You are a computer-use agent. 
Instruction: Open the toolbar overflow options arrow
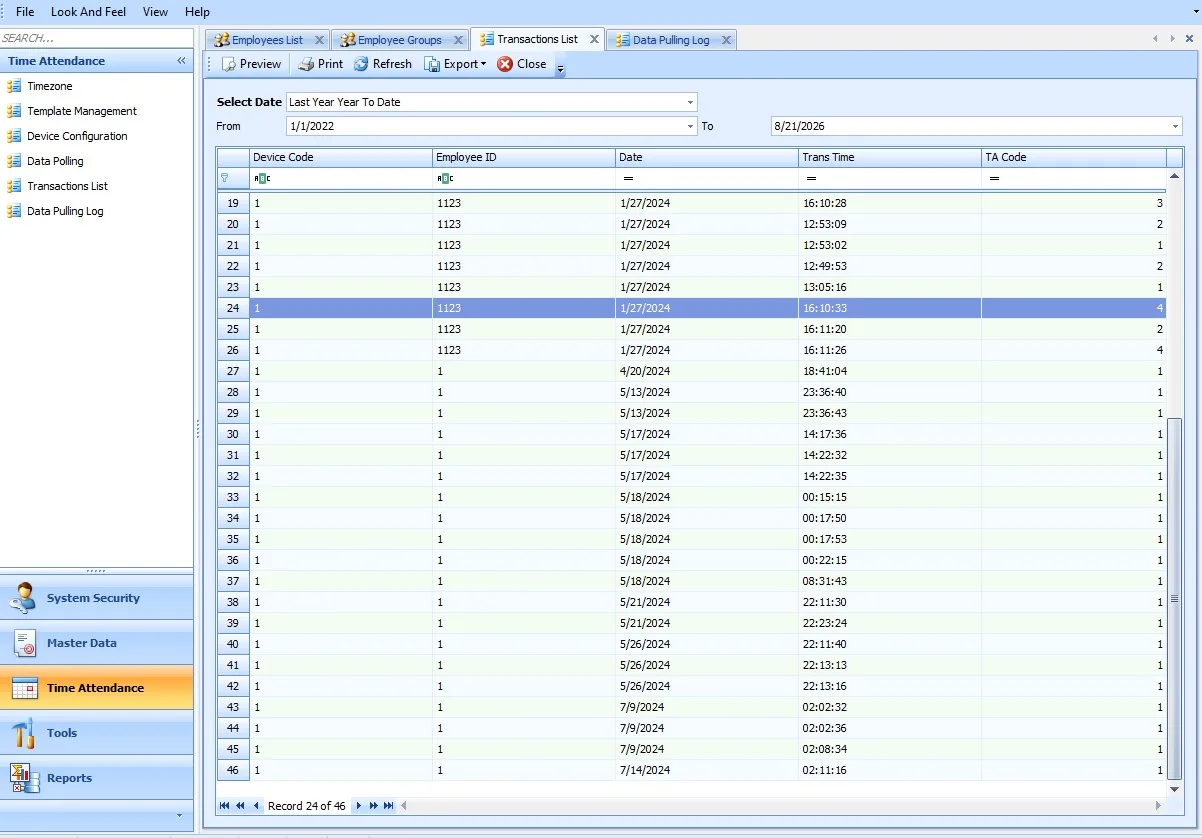click(561, 68)
